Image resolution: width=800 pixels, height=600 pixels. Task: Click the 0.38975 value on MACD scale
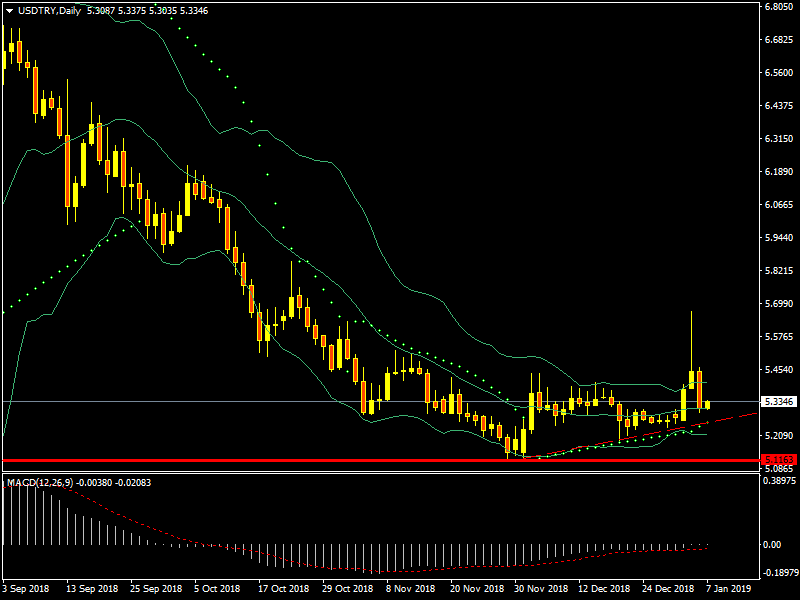click(778, 482)
